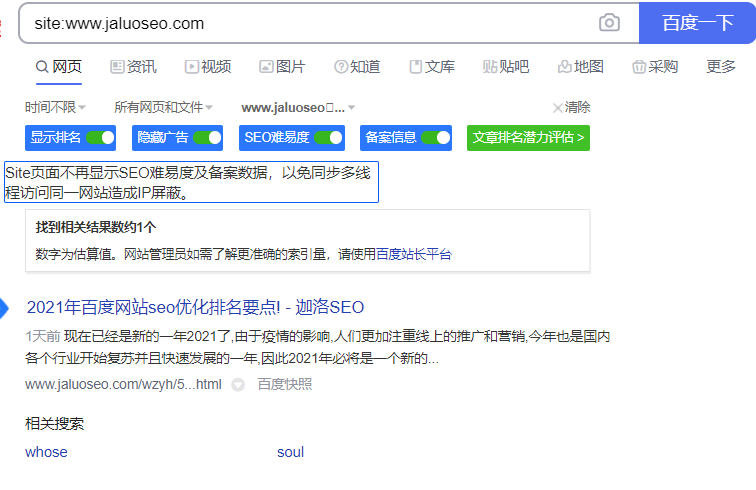
Task: Open the 百度站长平台 link
Action: pyautogui.click(x=414, y=254)
